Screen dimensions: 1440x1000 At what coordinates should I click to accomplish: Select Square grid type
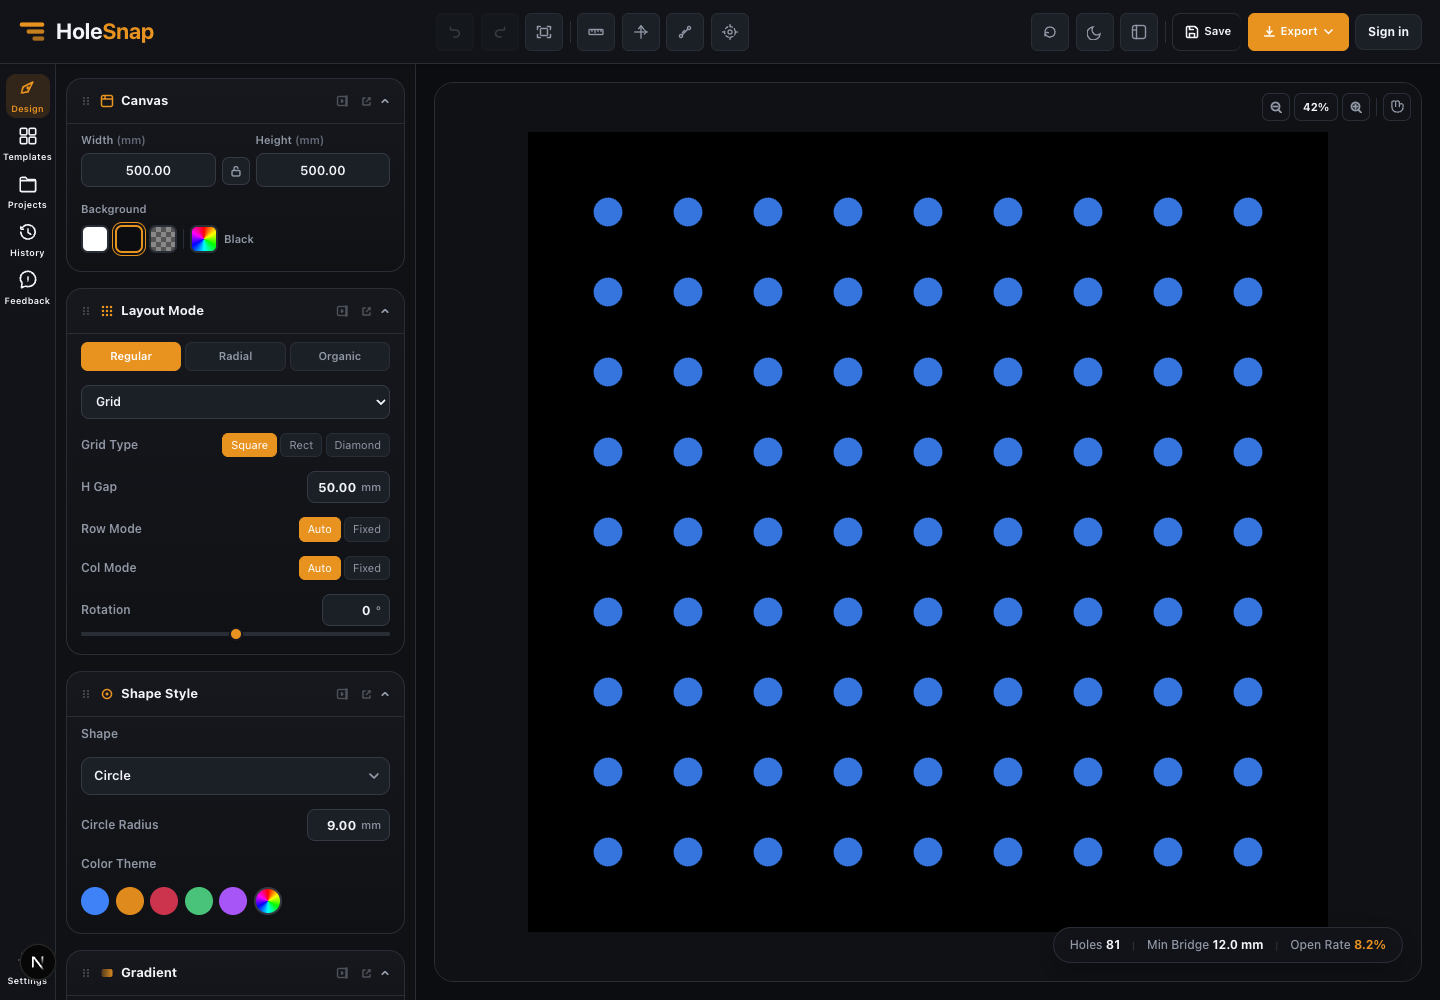[249, 445]
